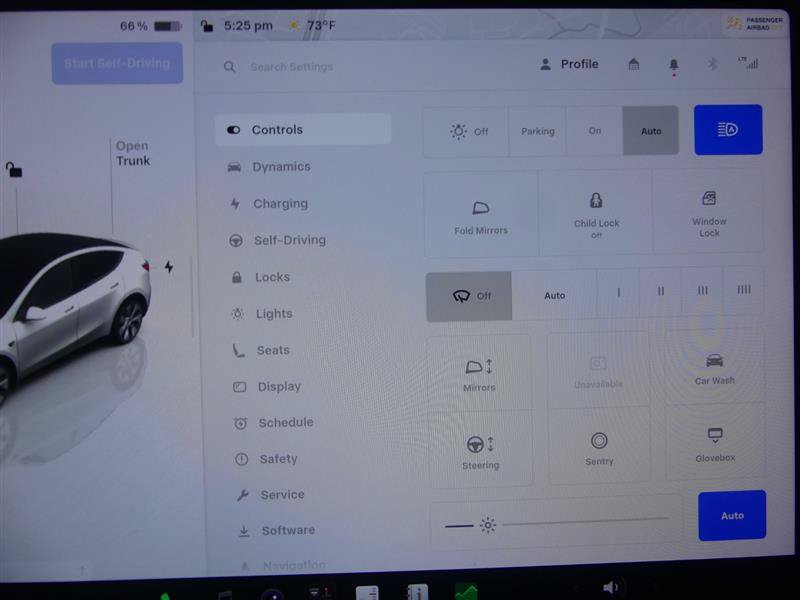Set wipers to speed I
800x600 pixels.
pyautogui.click(x=618, y=292)
